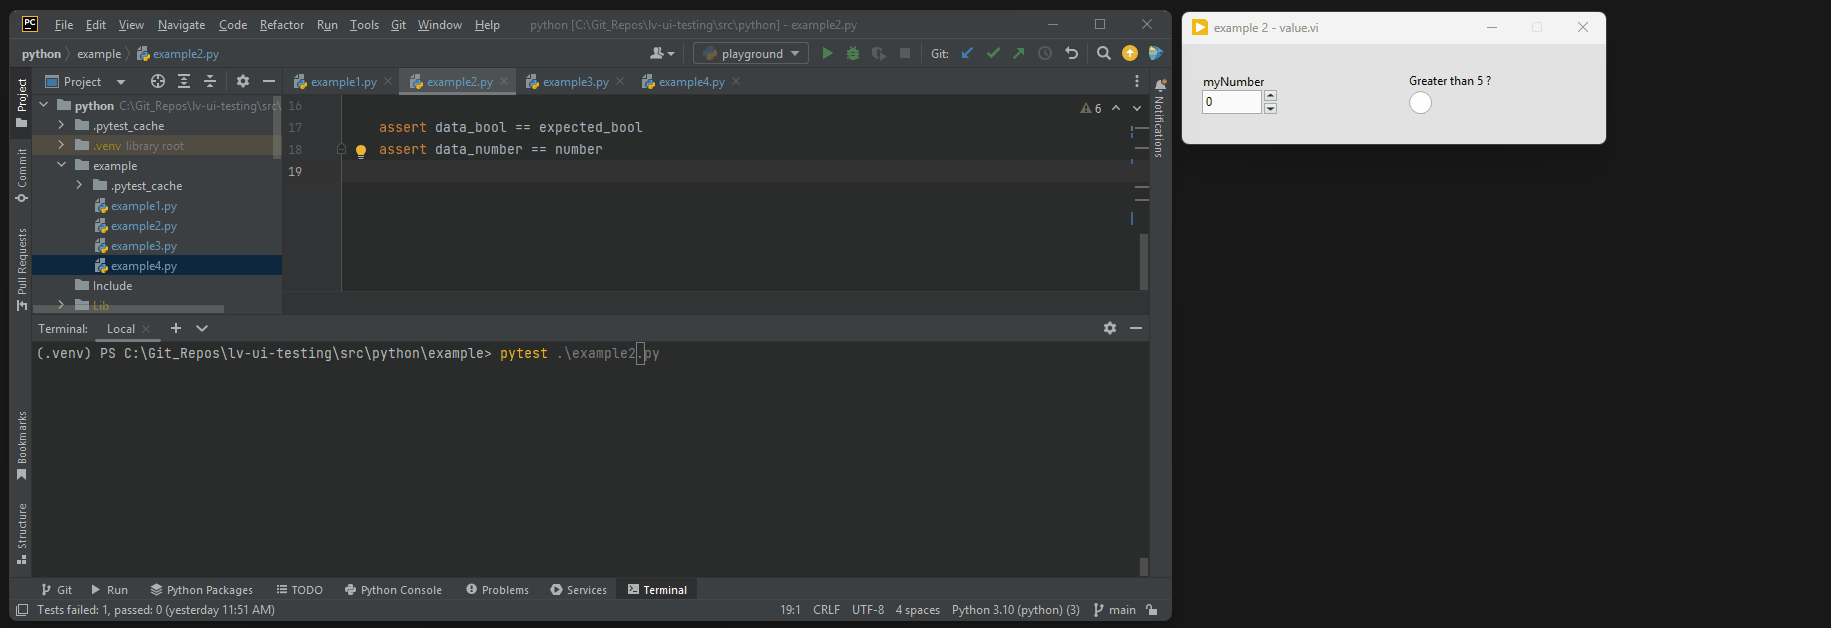Collapse the example folder

61,165
